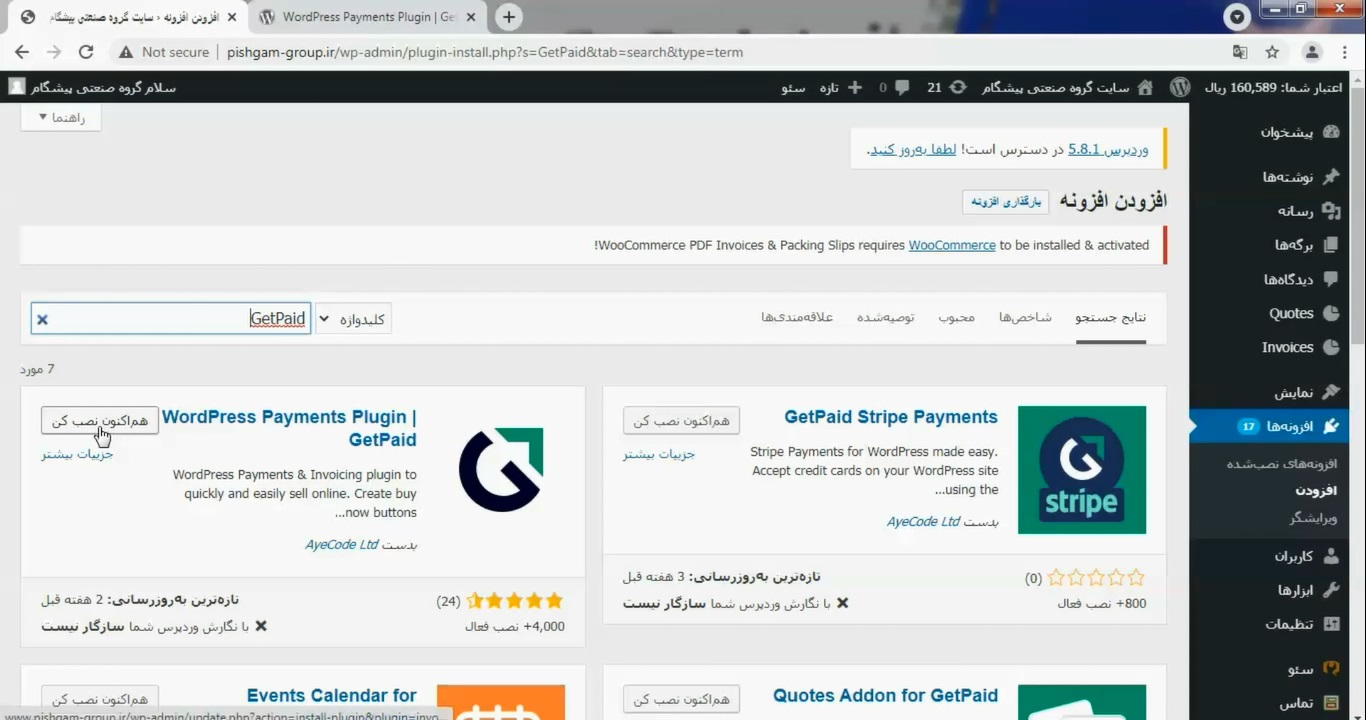Click the WordPress Payments GetPaid logo thumbnail
The height and width of the screenshot is (720, 1366).
pos(501,470)
